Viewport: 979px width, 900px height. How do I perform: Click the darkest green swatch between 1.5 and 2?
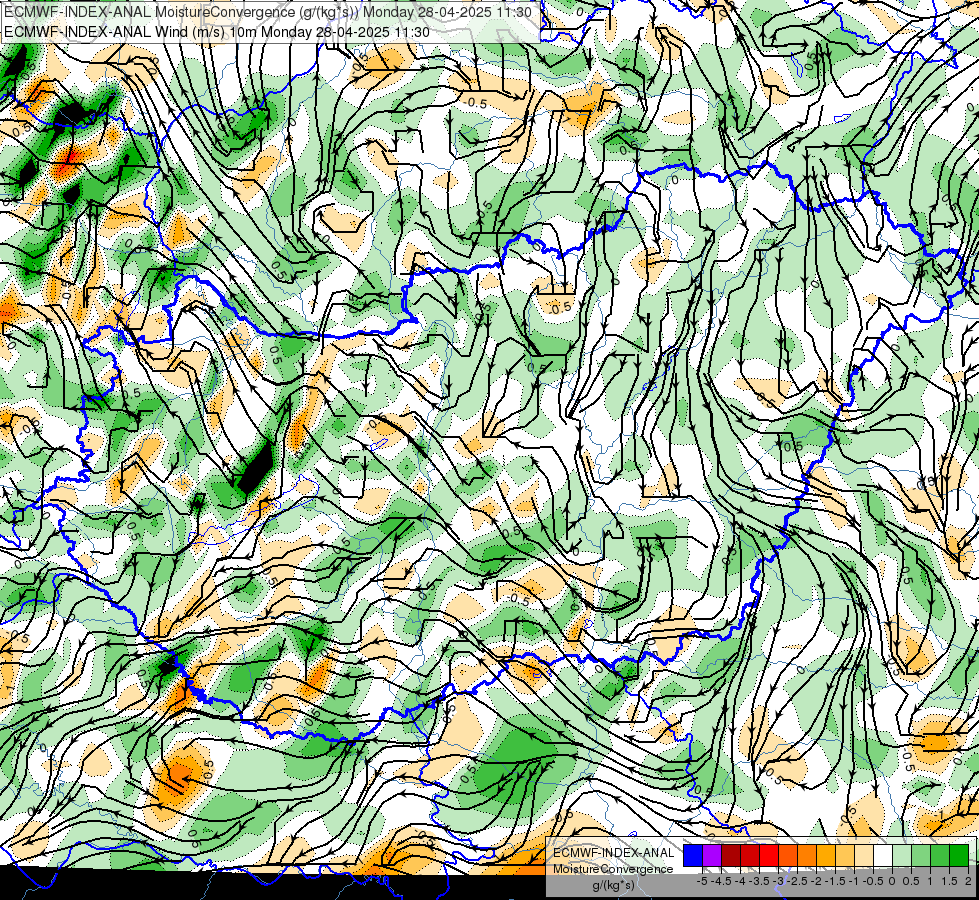click(x=959, y=855)
